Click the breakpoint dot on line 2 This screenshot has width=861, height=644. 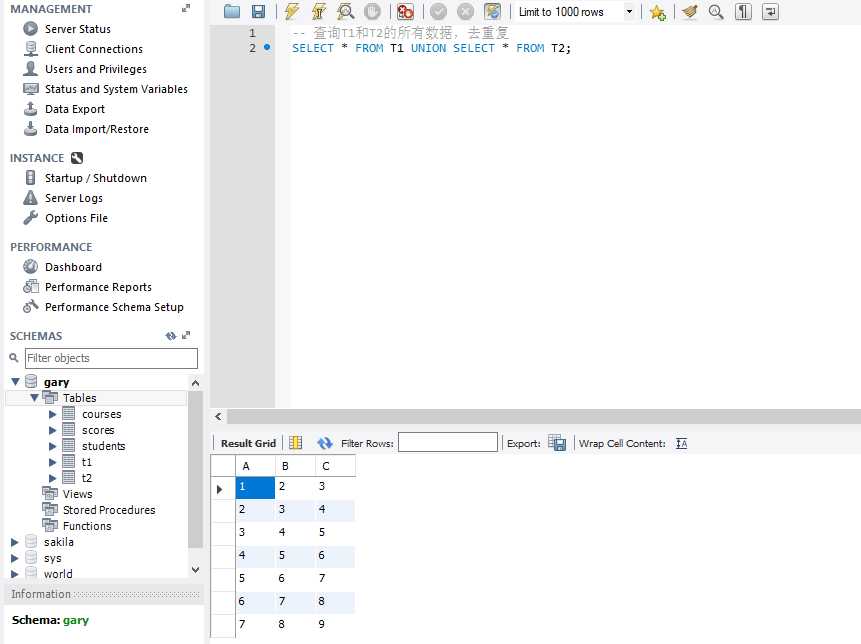(x=267, y=47)
